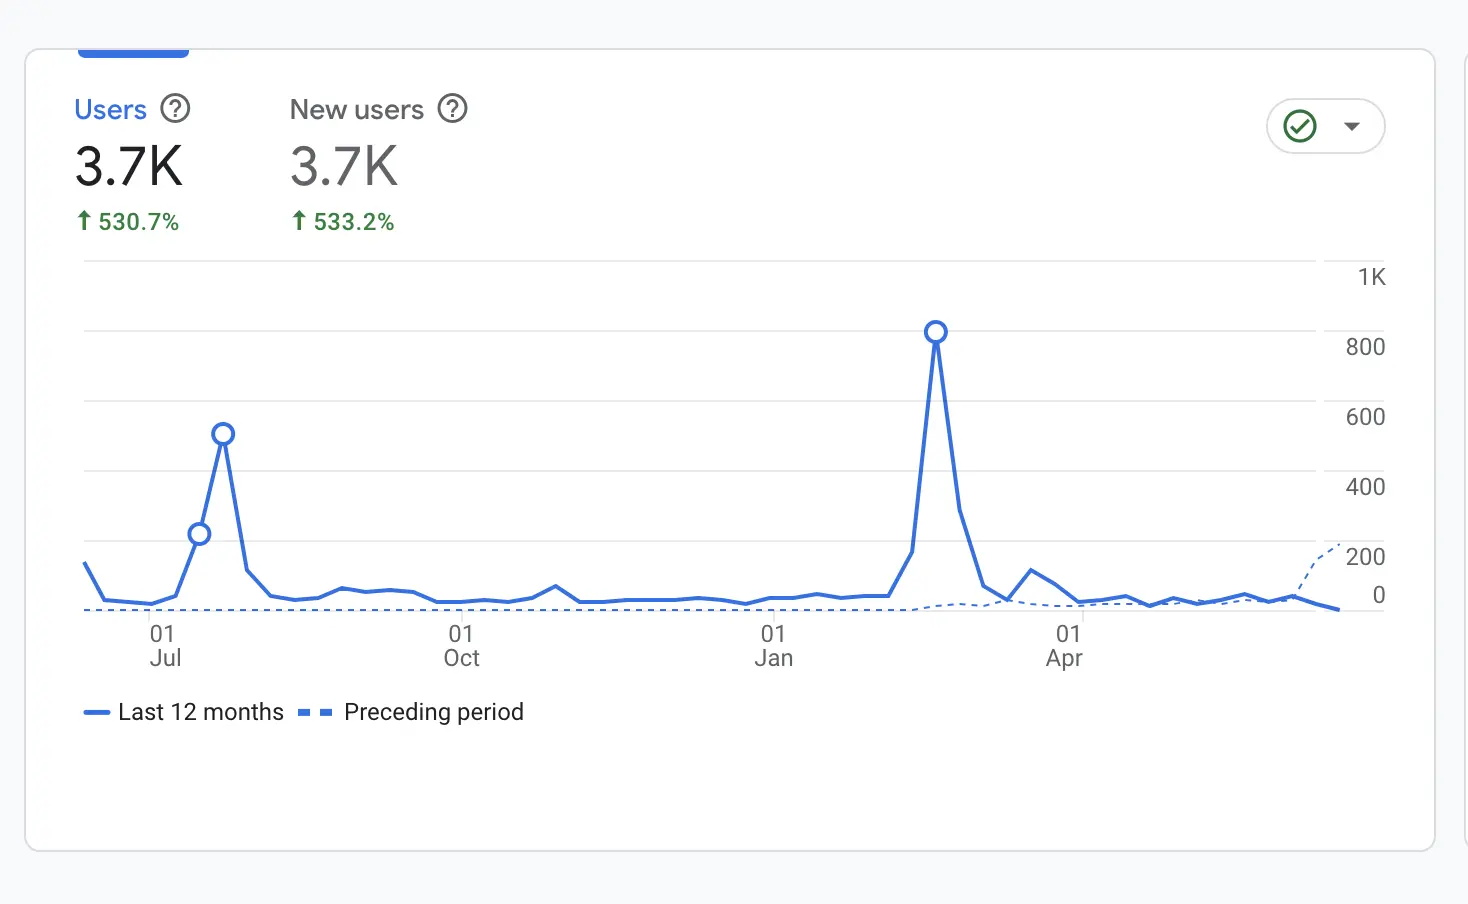The width and height of the screenshot is (1468, 904).
Task: Select the New users metric tab
Action: (x=356, y=109)
